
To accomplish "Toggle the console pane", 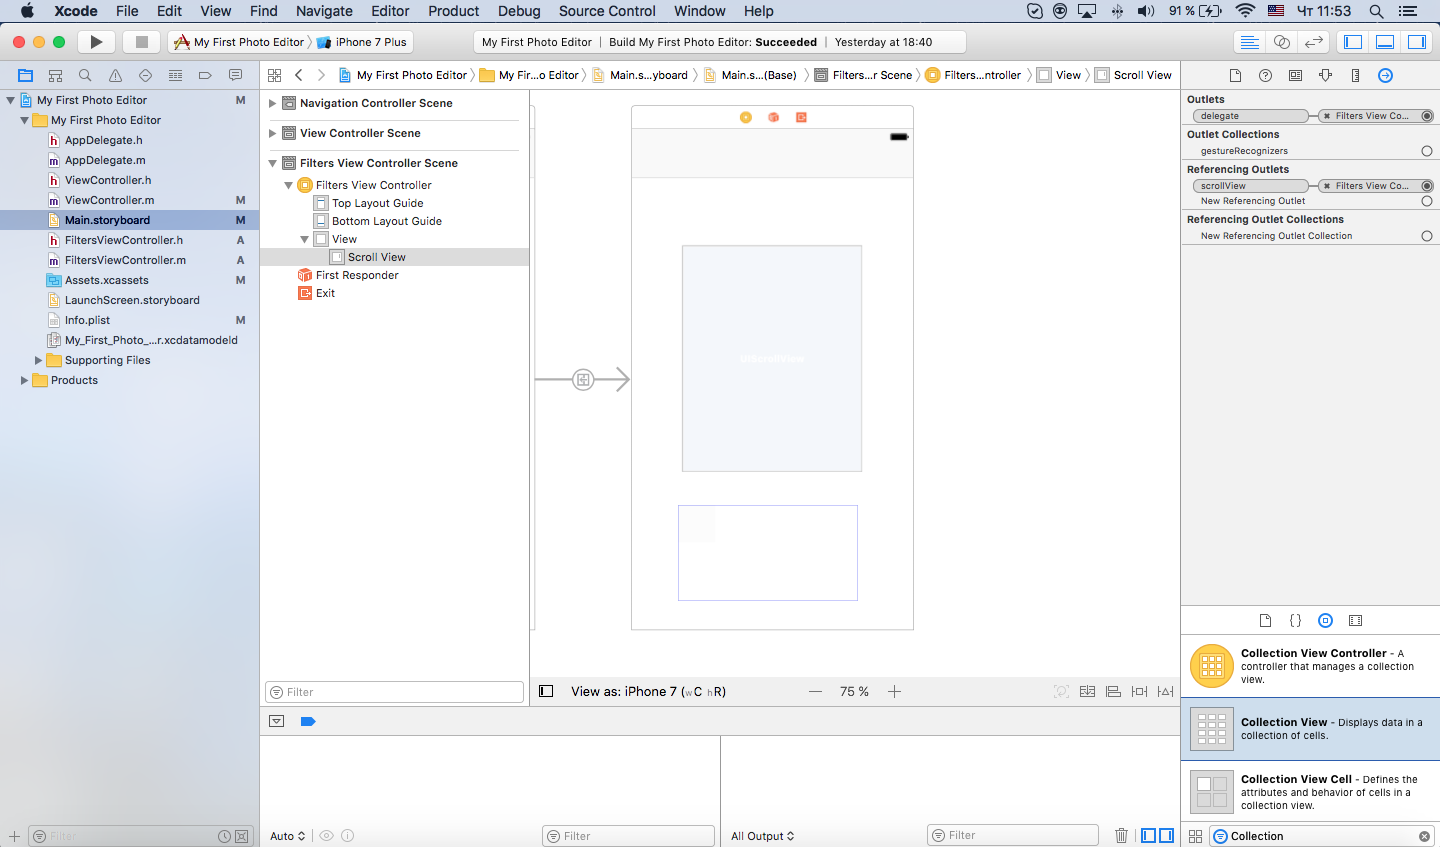I will [x=1166, y=835].
